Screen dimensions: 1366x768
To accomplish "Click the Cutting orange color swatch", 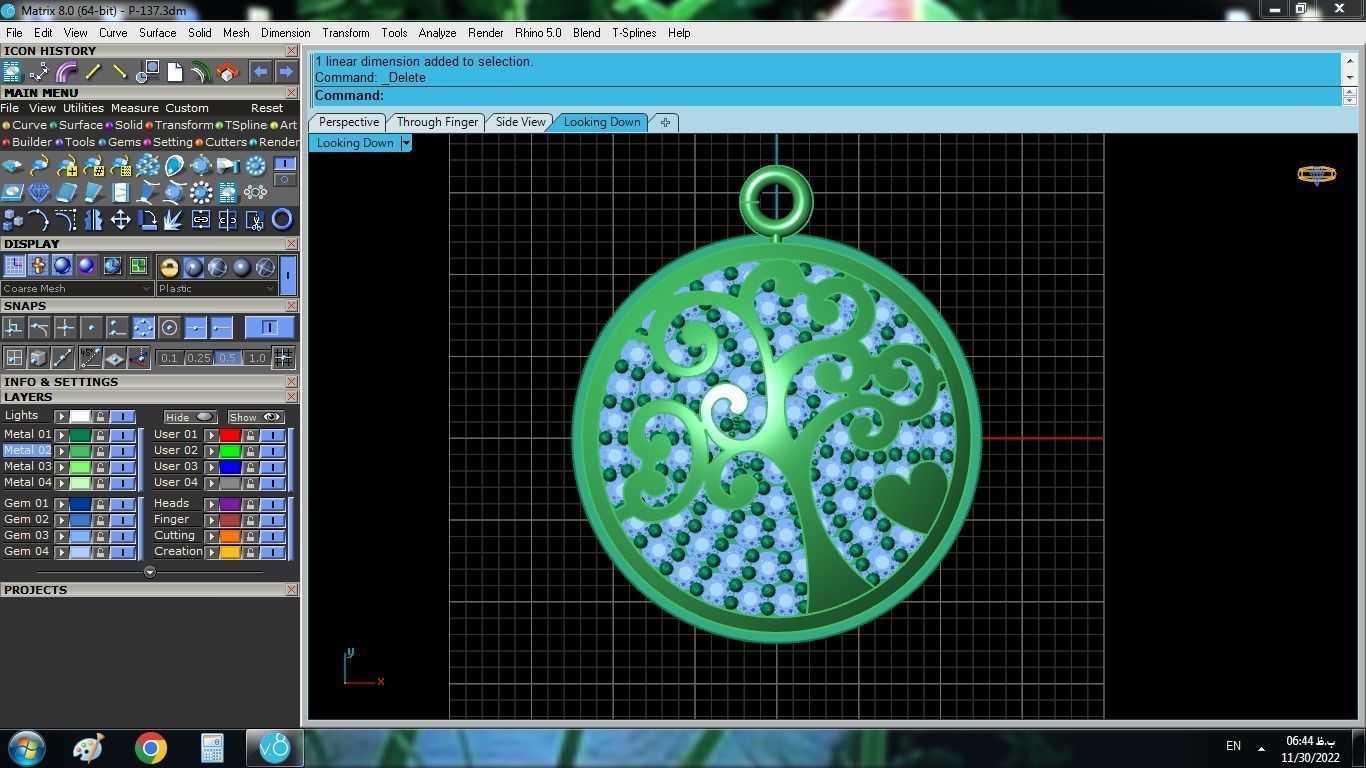I will (230, 536).
